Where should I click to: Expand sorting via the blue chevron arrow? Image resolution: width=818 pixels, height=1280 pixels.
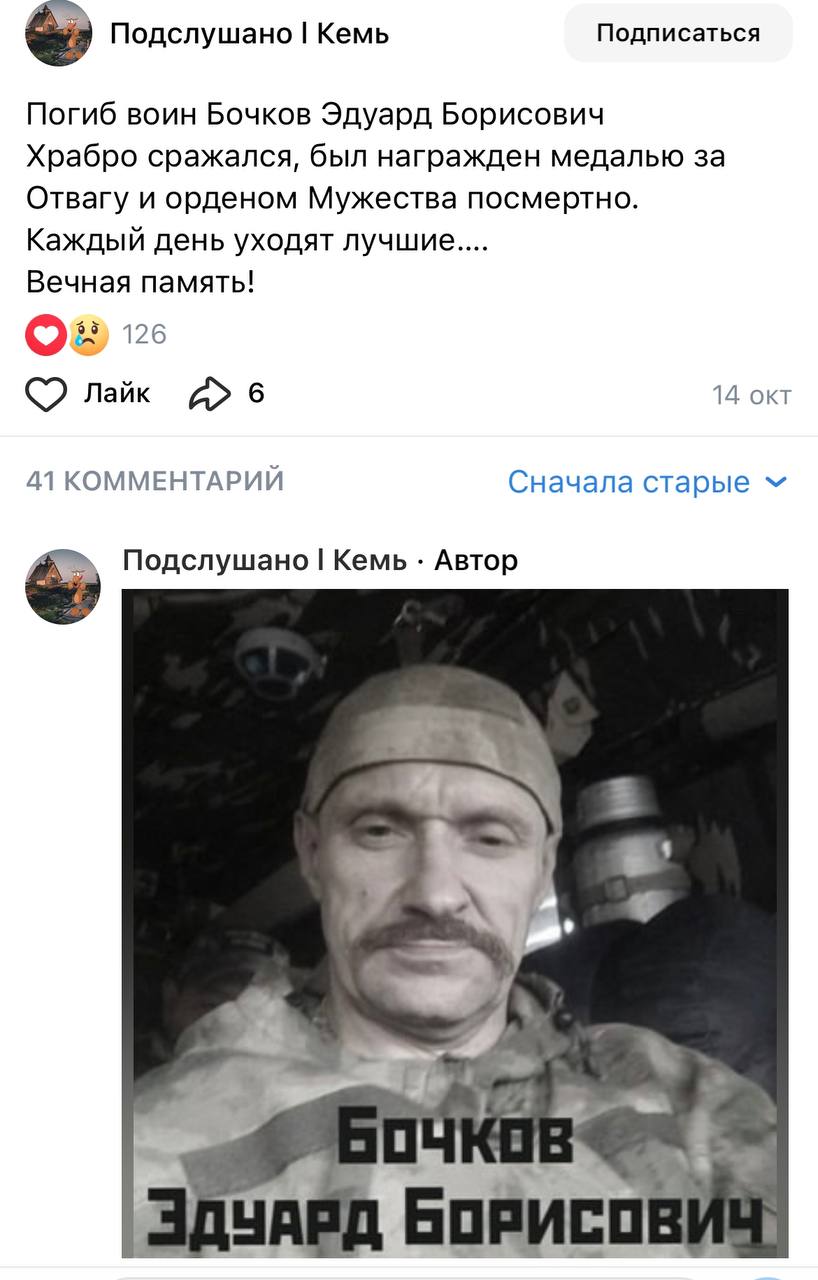pyautogui.click(x=776, y=482)
